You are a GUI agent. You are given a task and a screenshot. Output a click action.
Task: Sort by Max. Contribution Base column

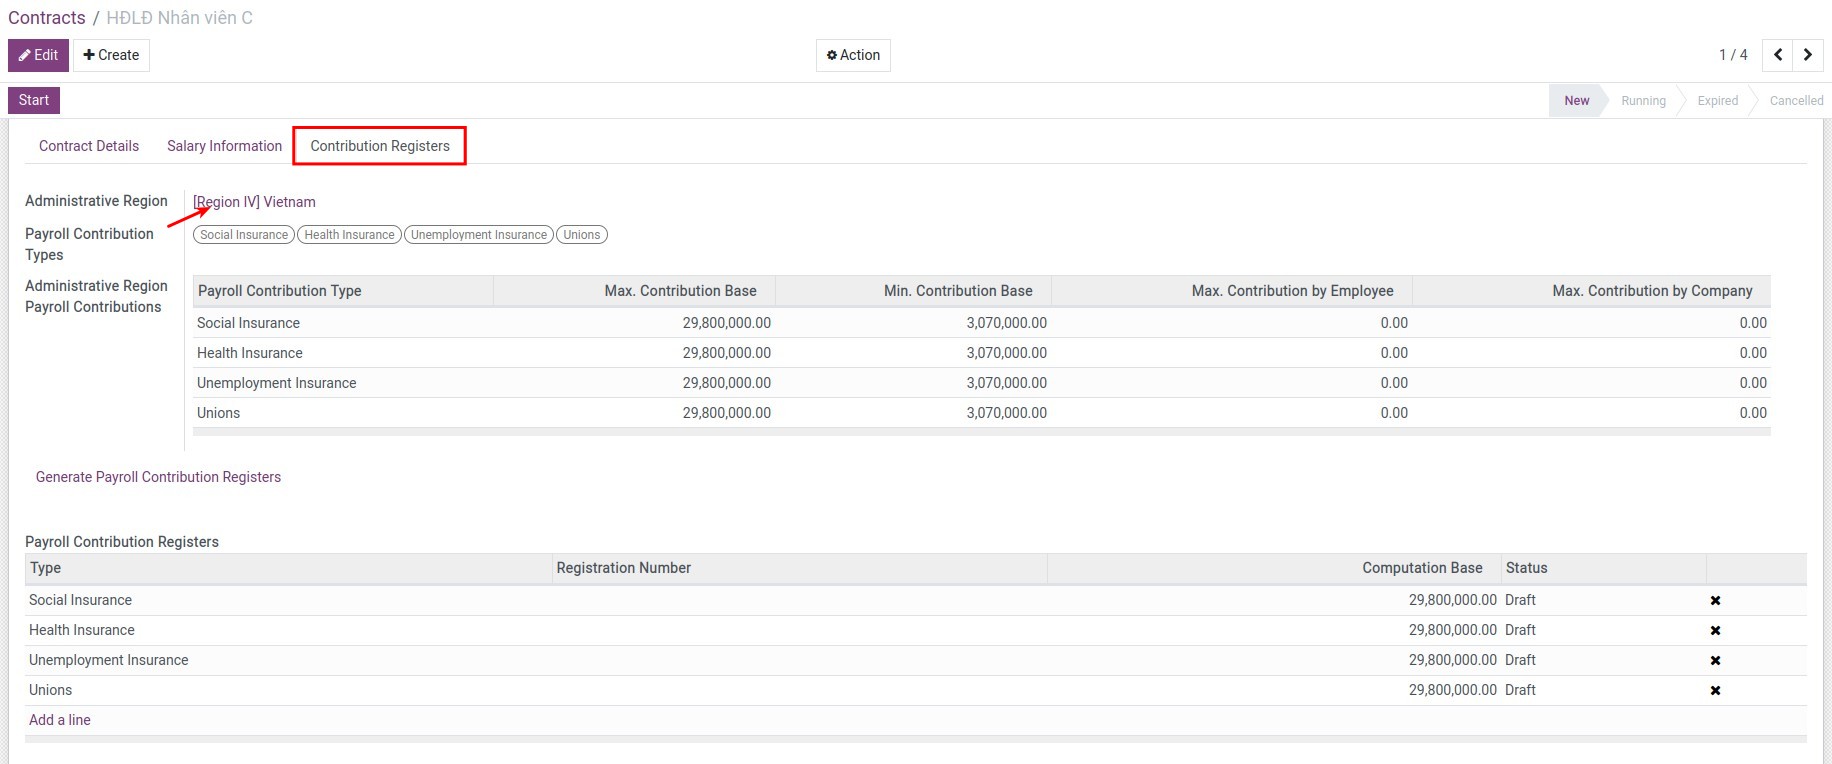click(x=680, y=291)
